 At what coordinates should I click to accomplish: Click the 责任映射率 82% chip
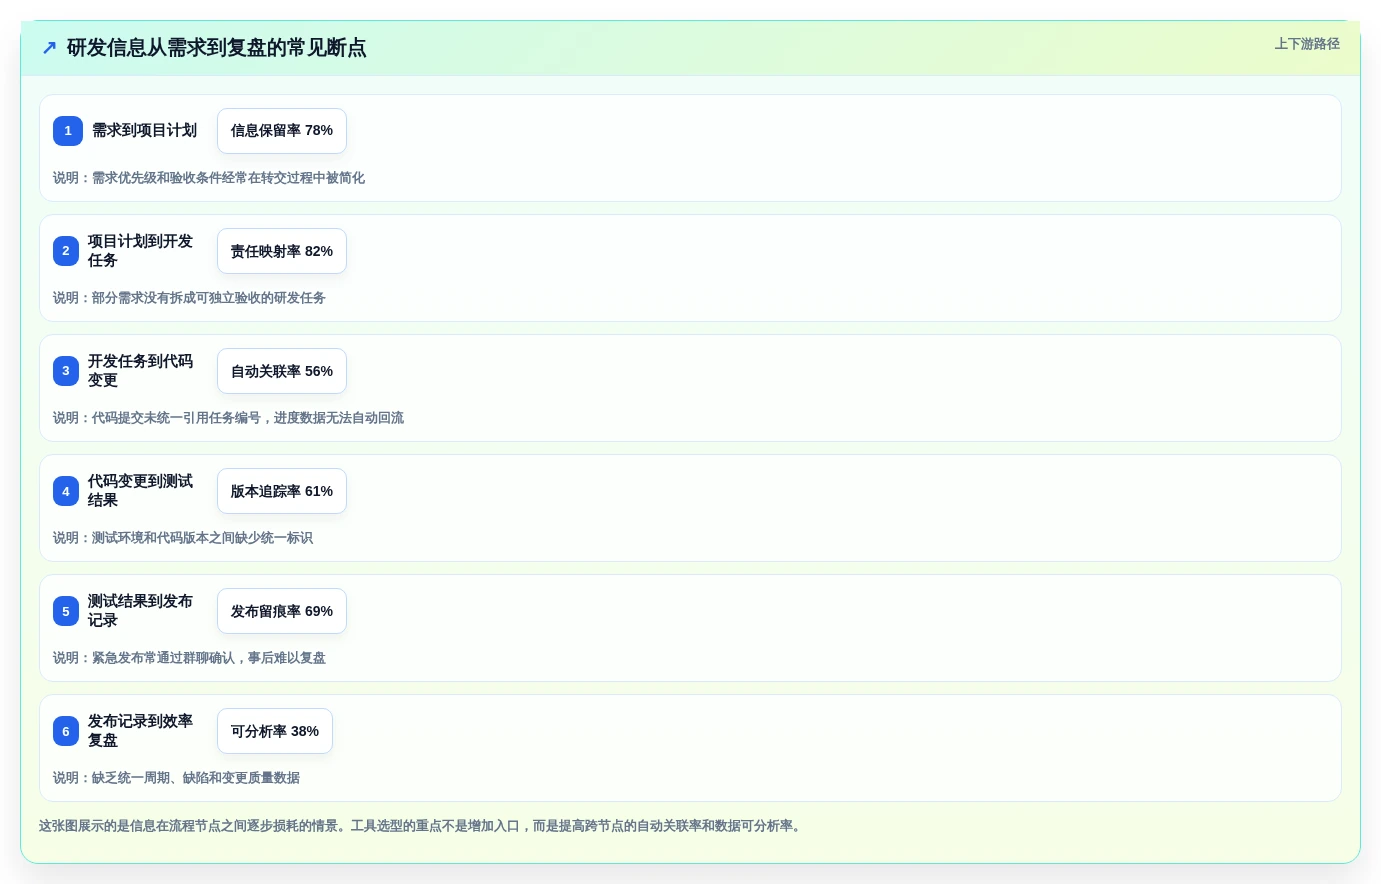(282, 251)
